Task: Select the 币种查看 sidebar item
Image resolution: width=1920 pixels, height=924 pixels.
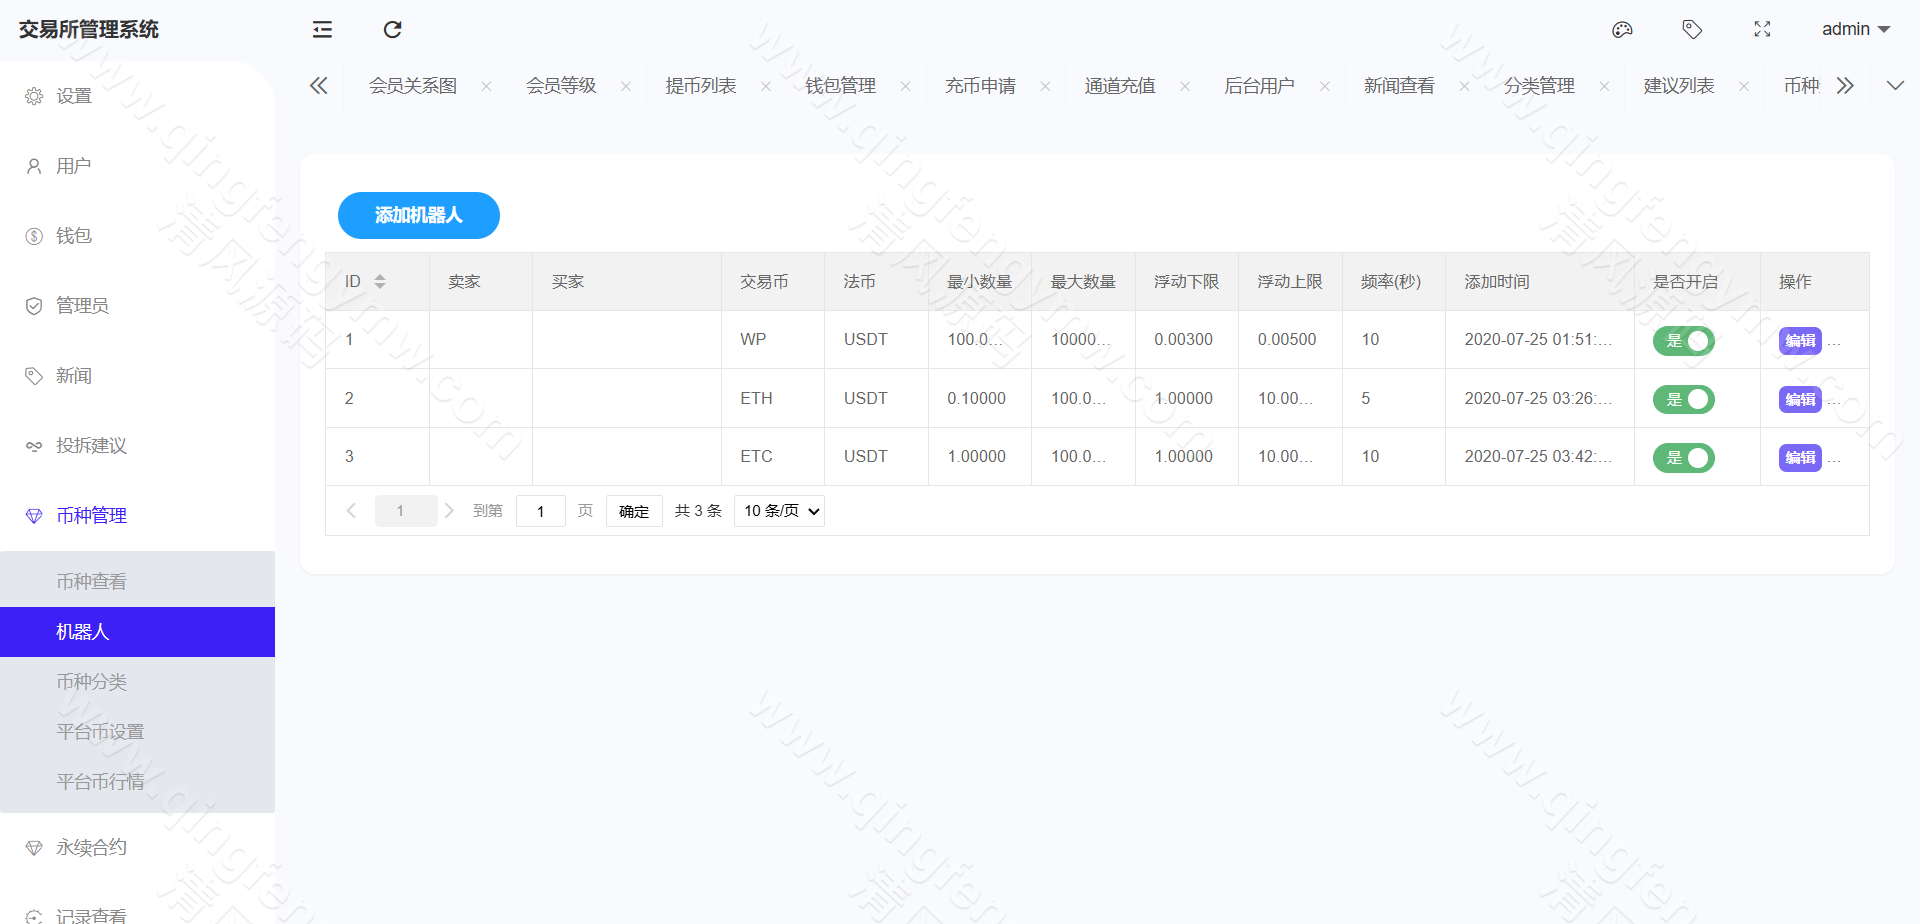Action: 91,580
